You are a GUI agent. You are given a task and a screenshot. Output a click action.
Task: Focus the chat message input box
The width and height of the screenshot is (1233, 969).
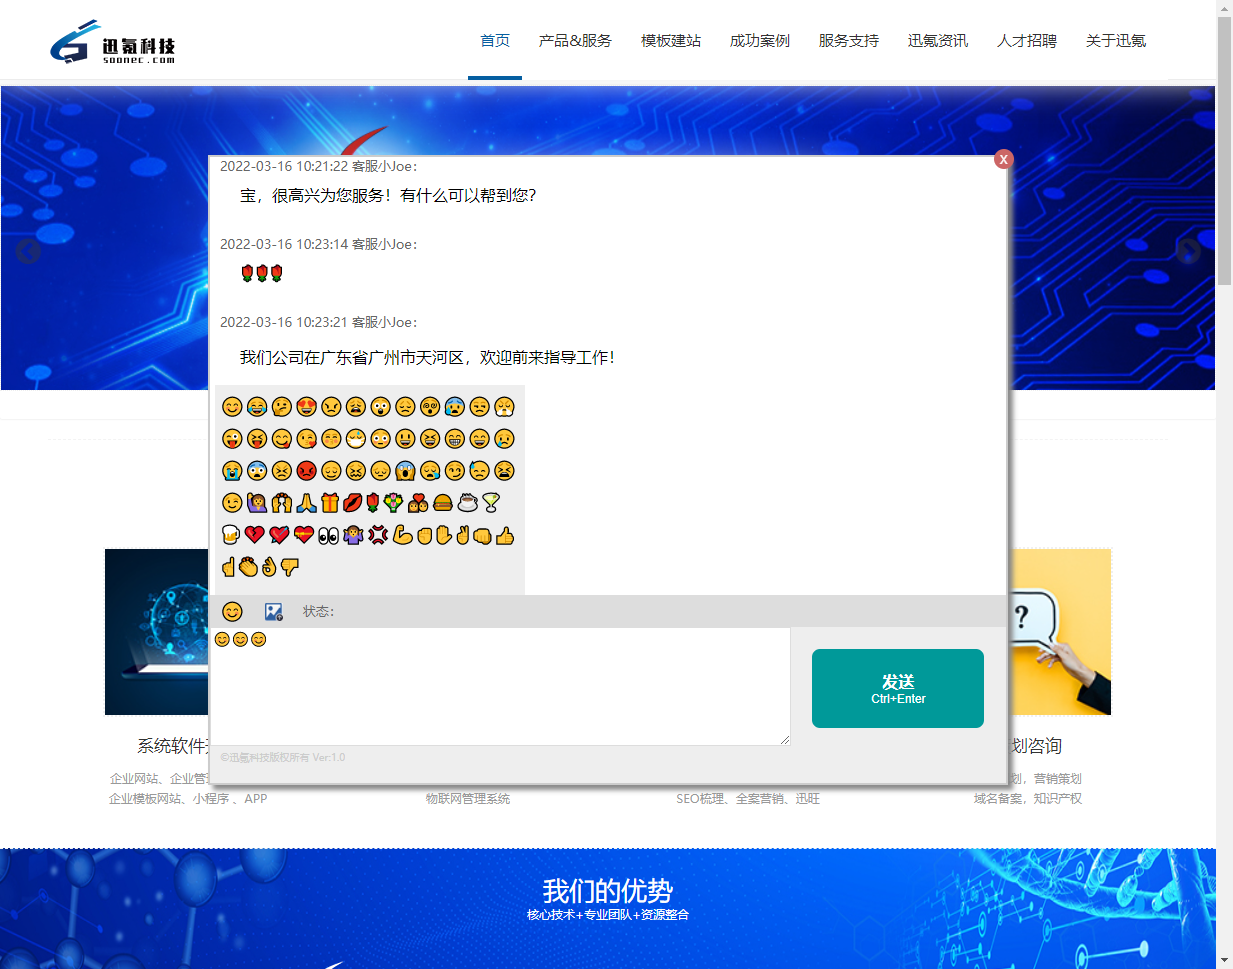click(500, 686)
